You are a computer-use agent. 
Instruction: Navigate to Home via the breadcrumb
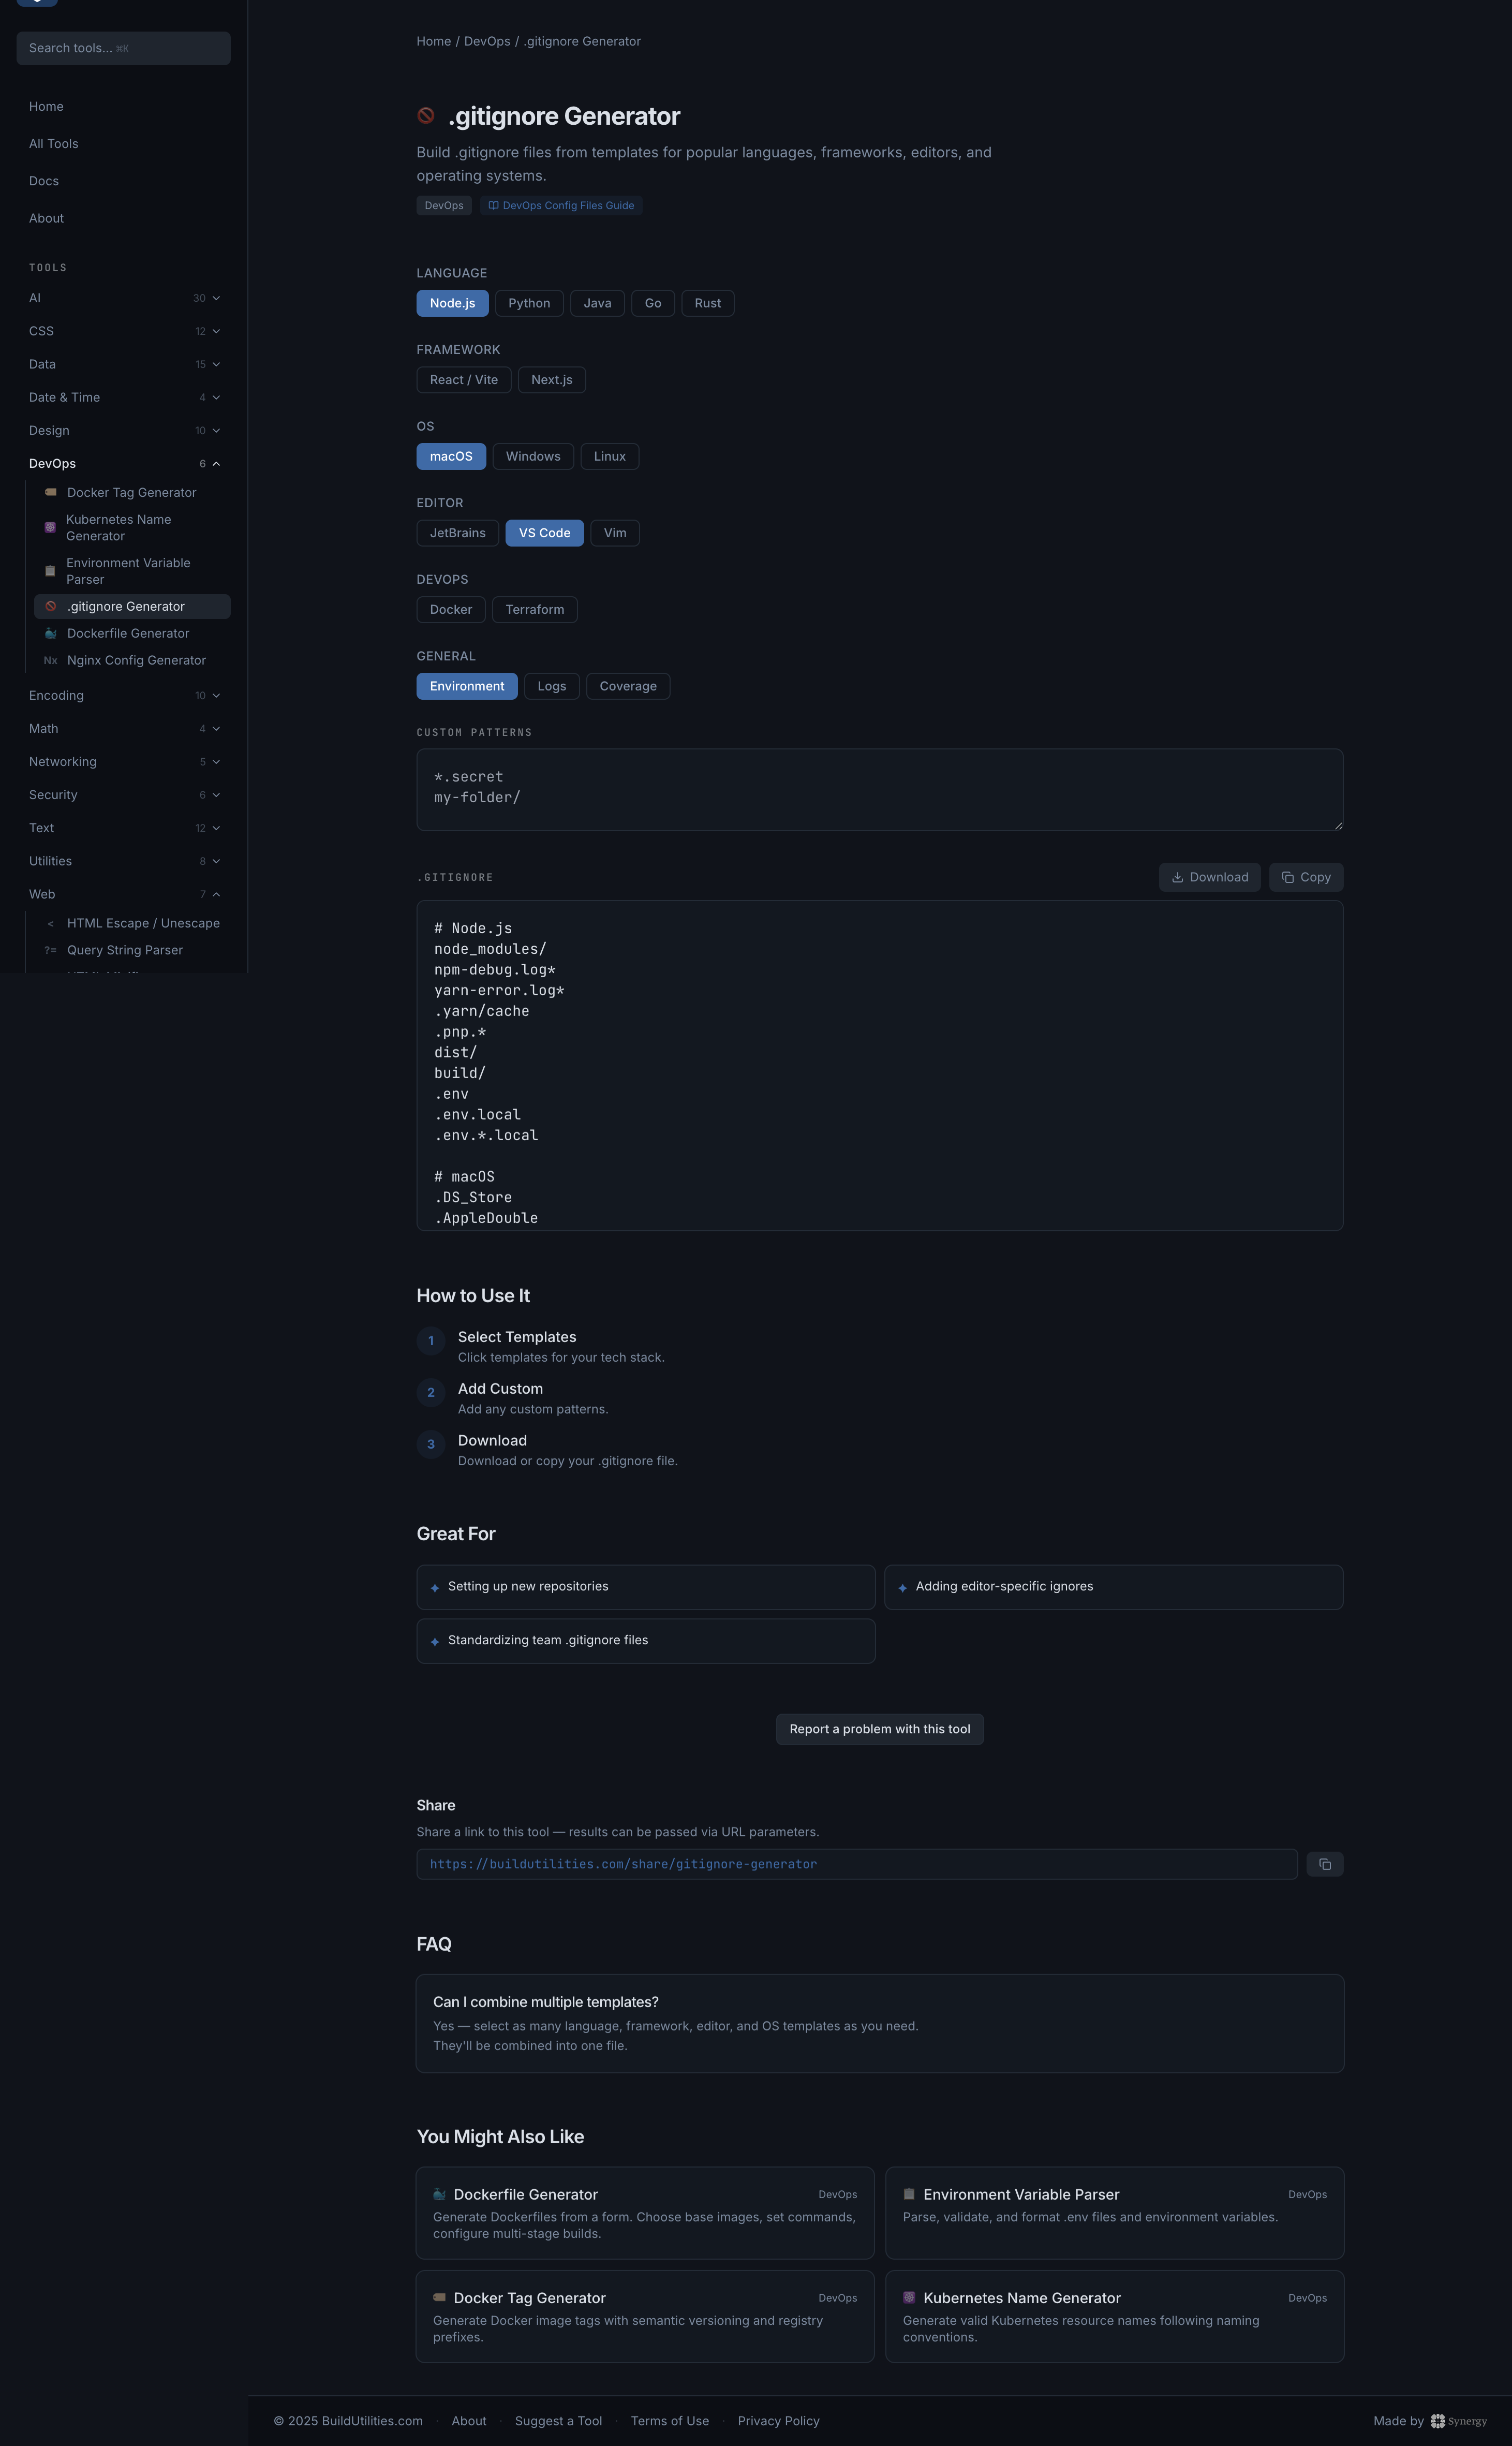click(433, 41)
